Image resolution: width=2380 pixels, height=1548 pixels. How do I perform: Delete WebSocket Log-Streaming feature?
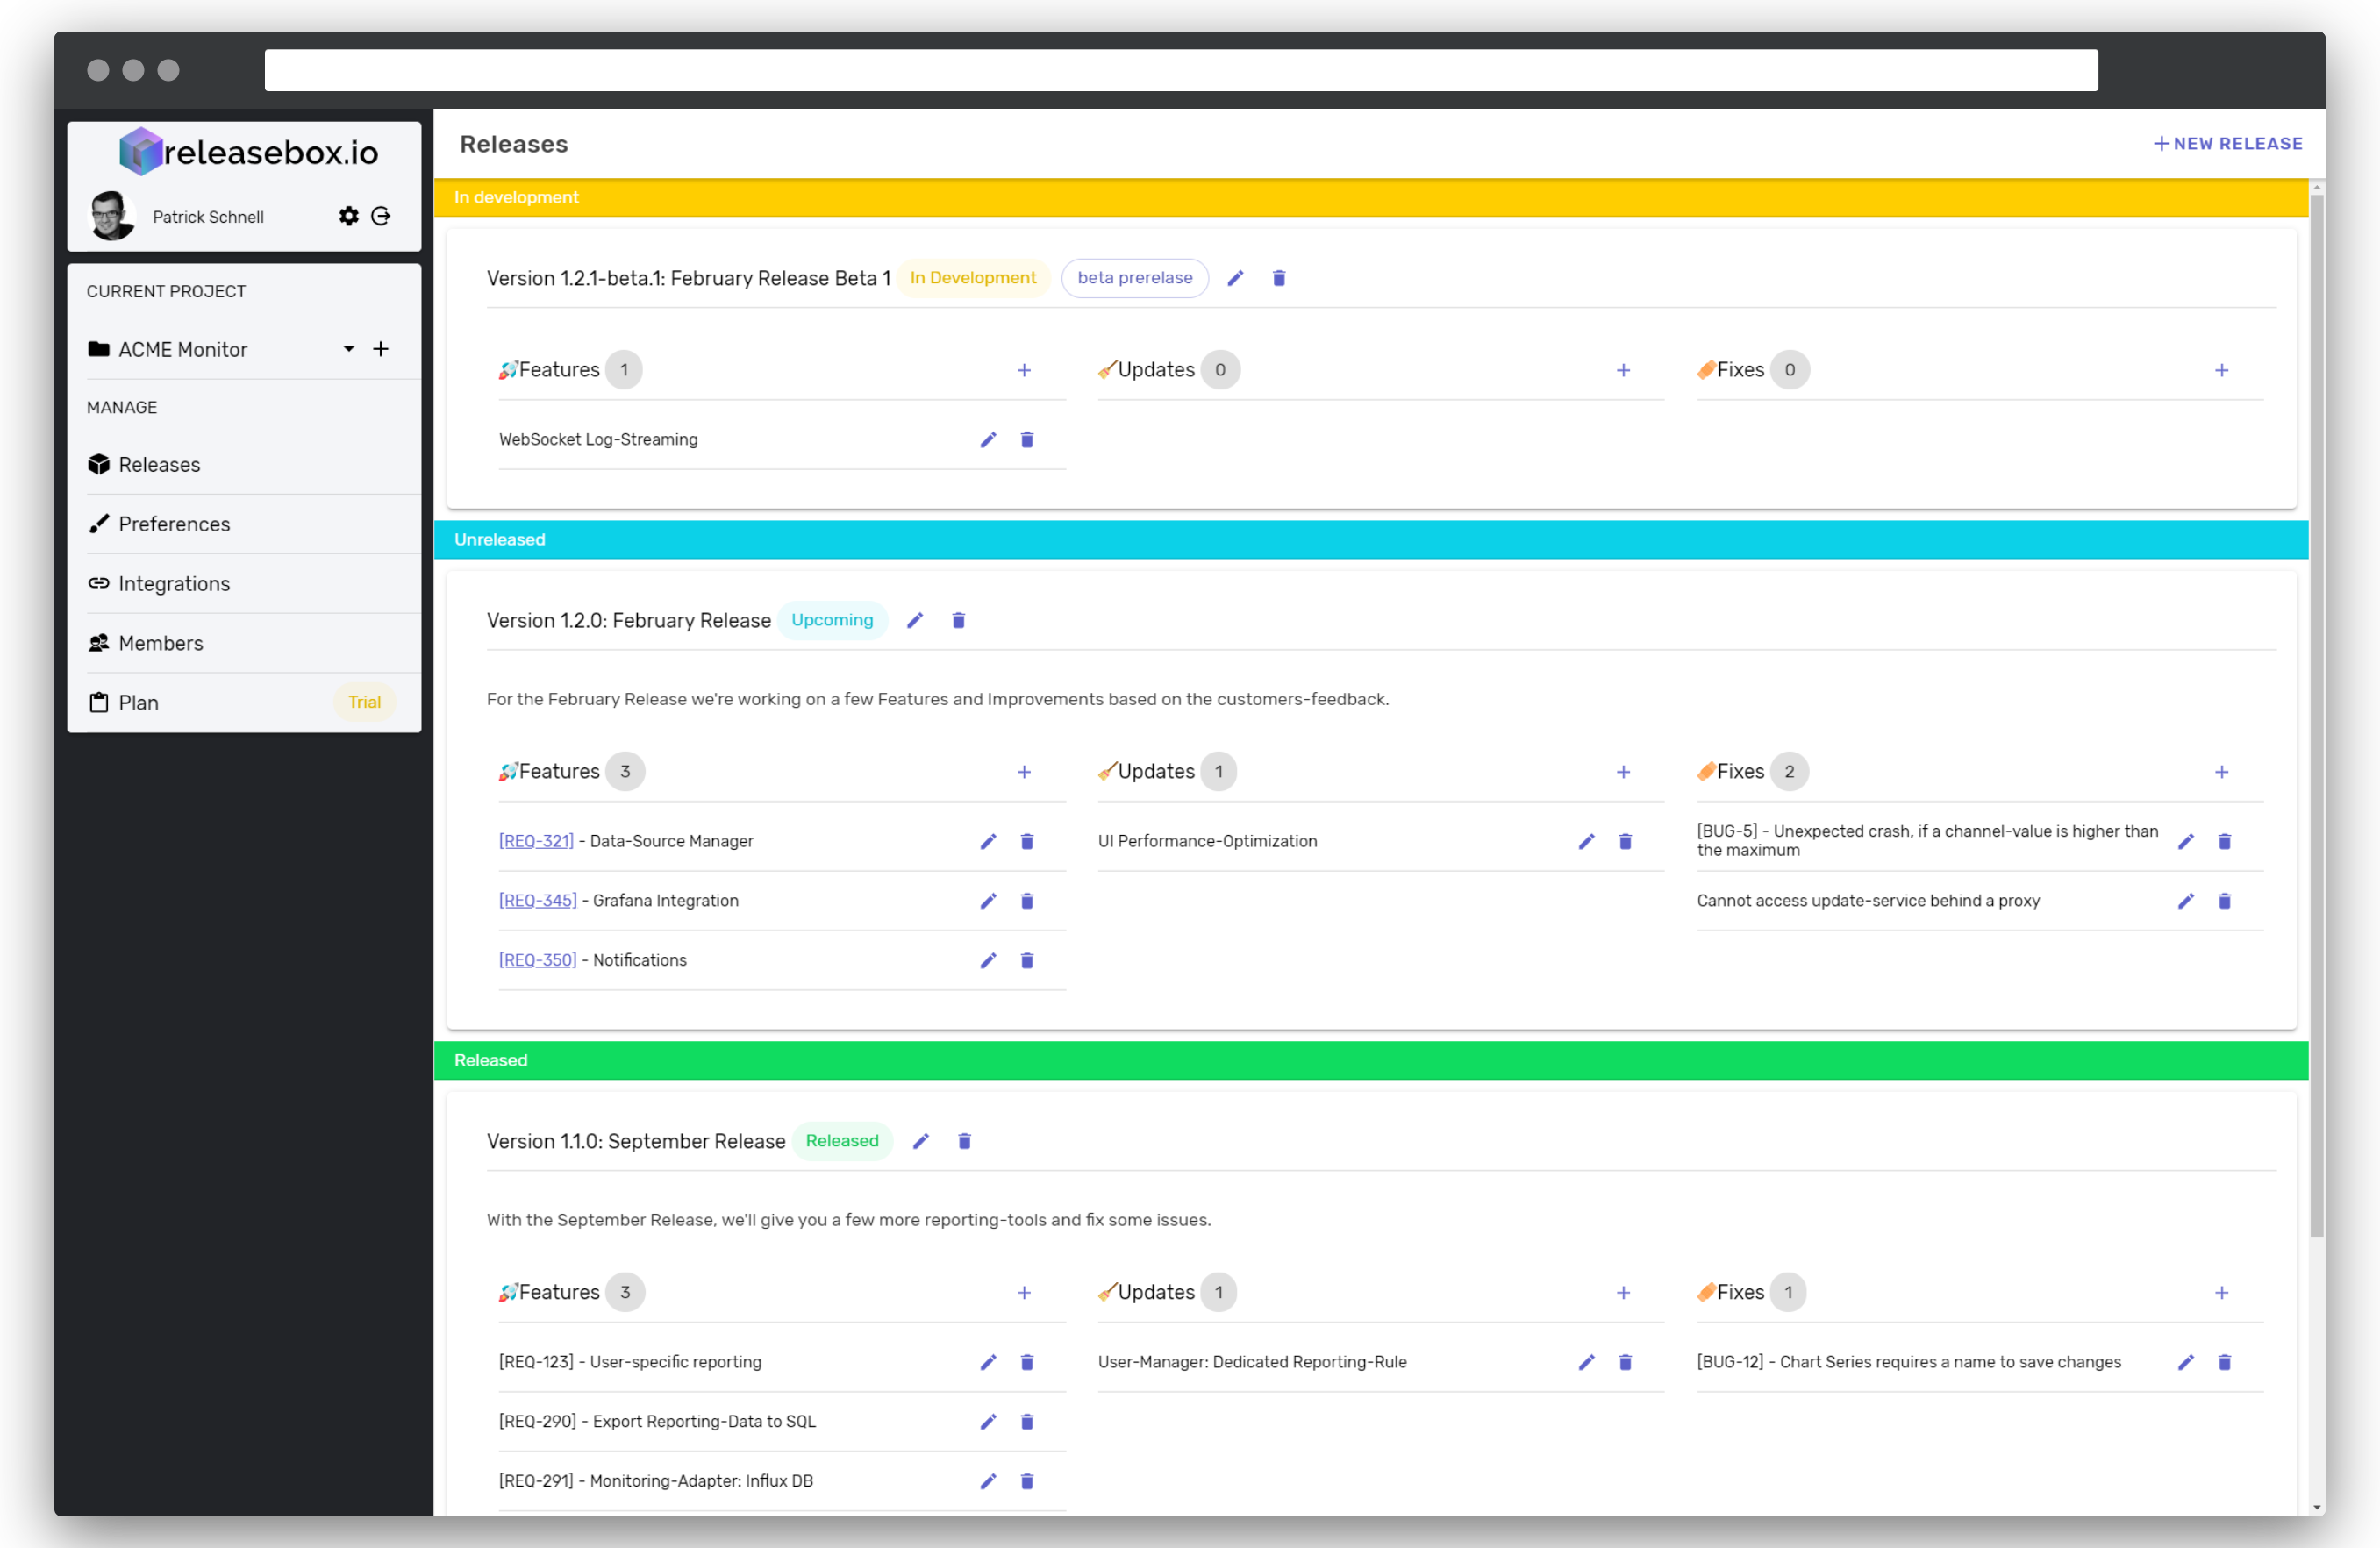1027,440
